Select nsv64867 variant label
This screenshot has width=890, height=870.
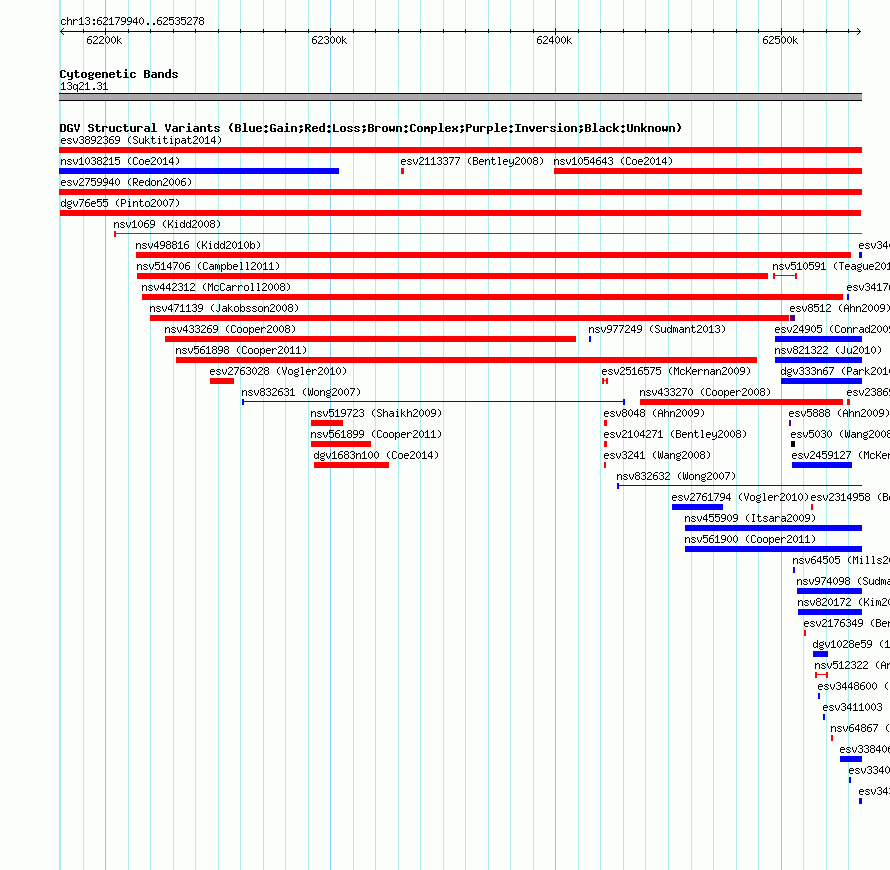(x=860, y=728)
